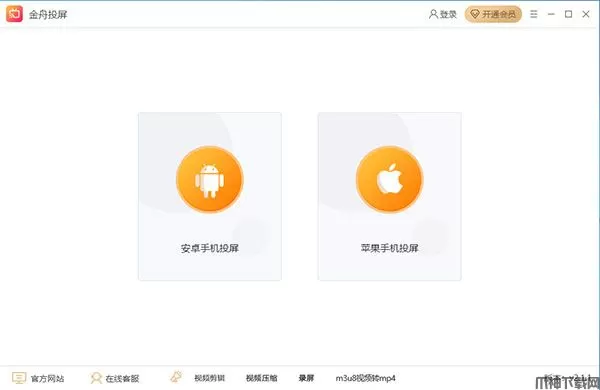
Task: Maximize the 金舟投屏 window
Action: (569, 14)
